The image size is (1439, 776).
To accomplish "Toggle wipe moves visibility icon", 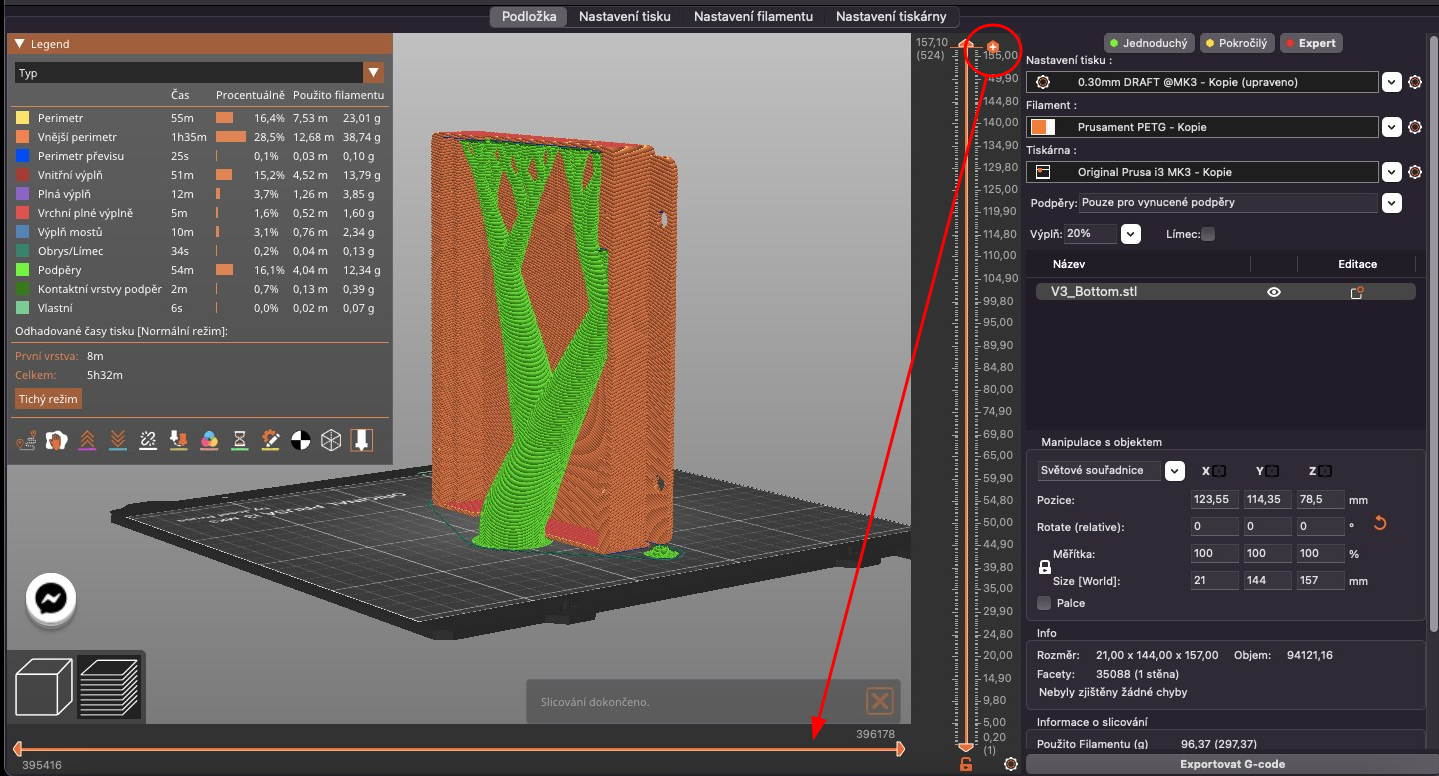I will pos(57,440).
